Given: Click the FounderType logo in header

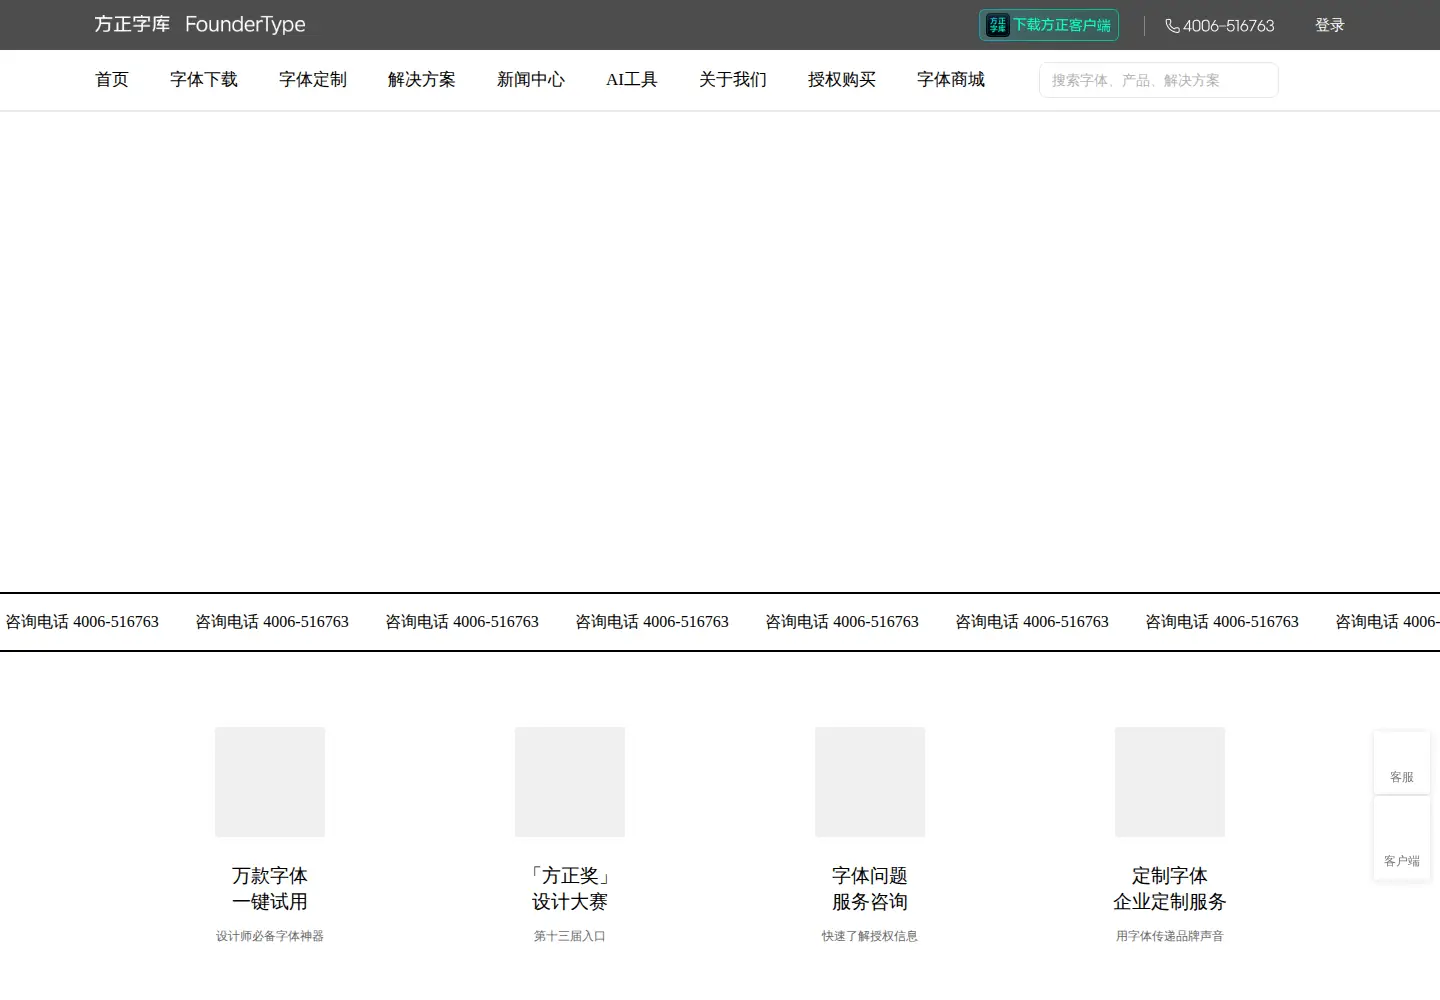Looking at the screenshot, I should (x=200, y=24).
